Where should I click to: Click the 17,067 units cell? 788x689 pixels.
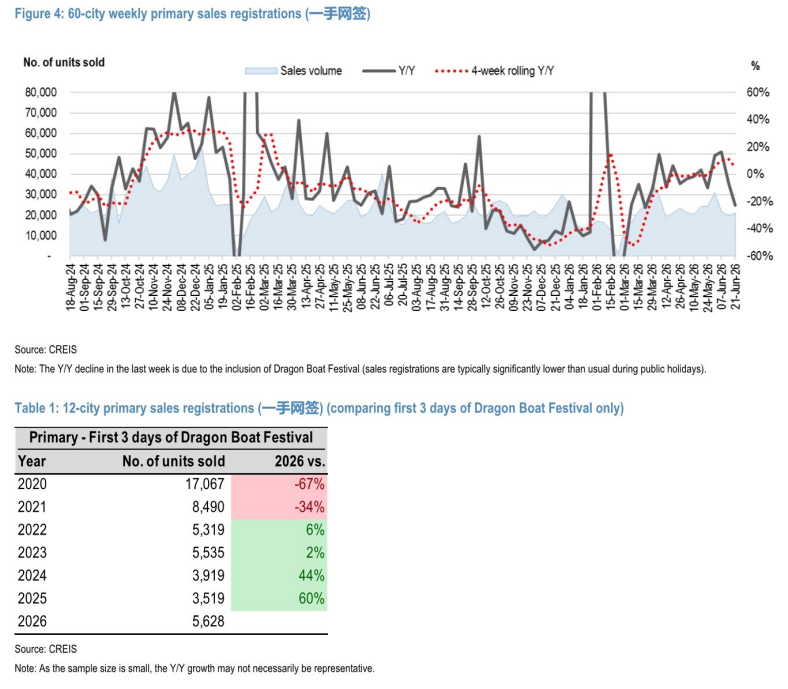(x=205, y=484)
